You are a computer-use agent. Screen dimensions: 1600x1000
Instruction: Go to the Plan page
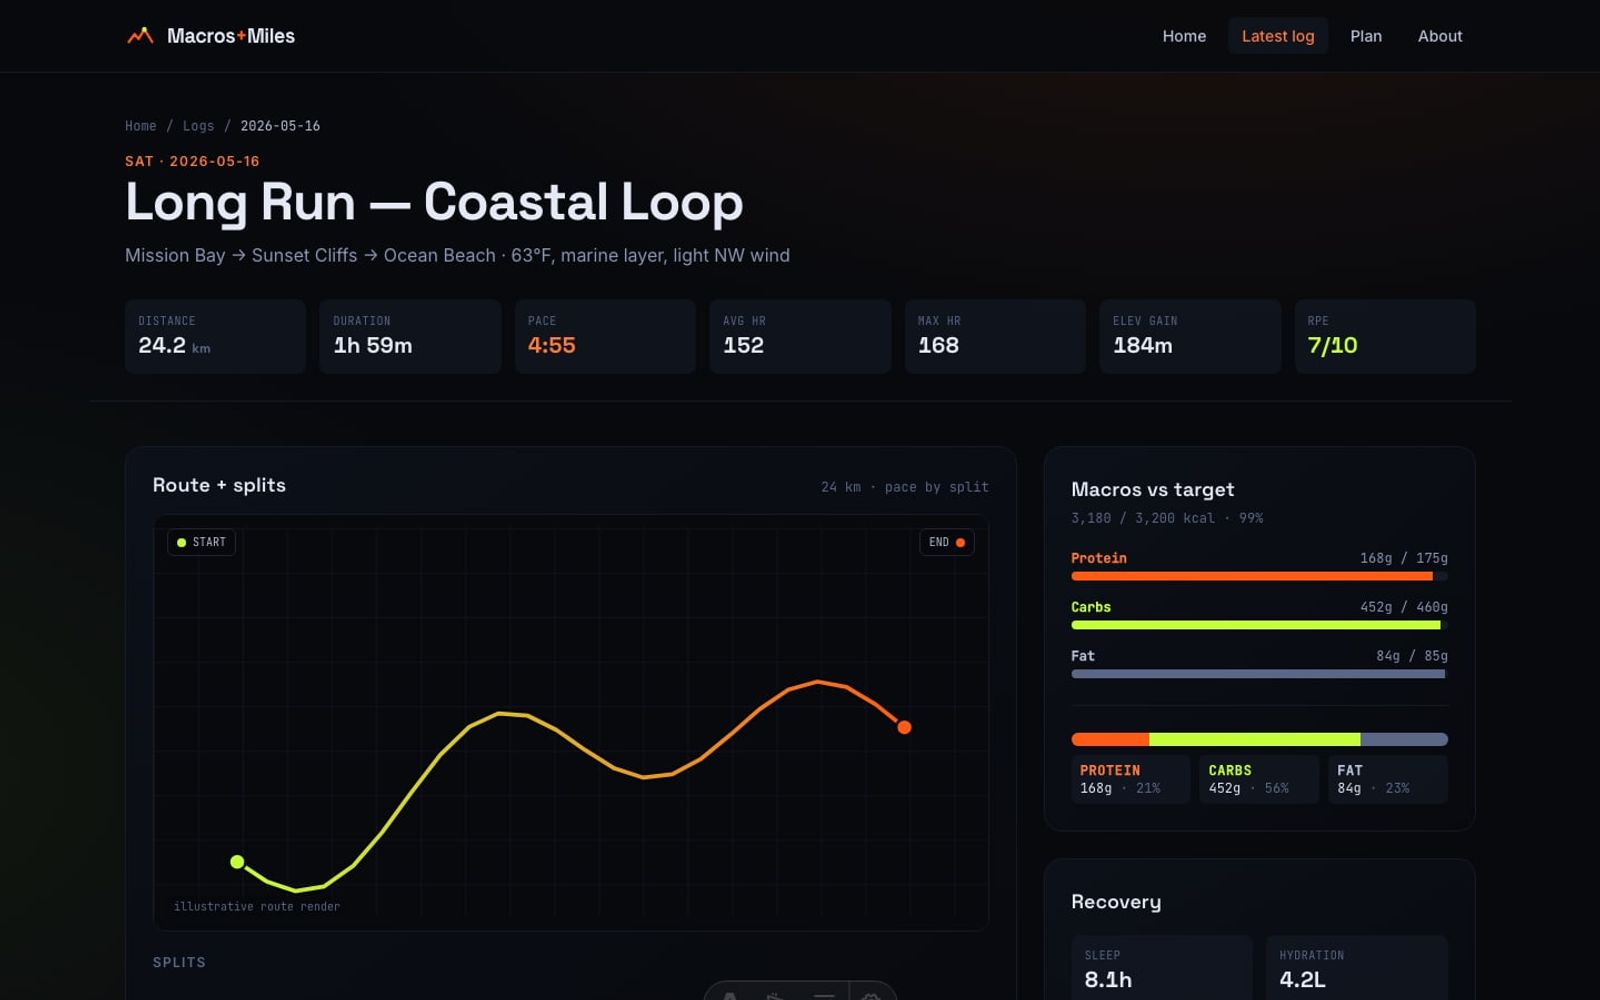coord(1366,36)
